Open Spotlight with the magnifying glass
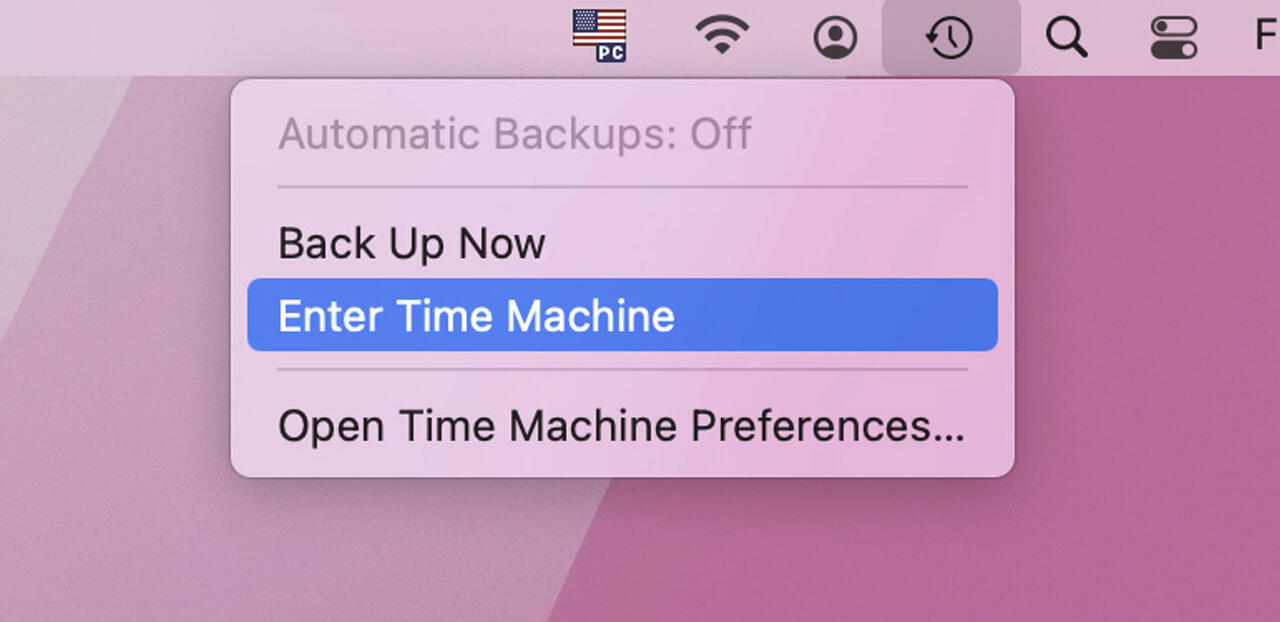 coord(1066,38)
